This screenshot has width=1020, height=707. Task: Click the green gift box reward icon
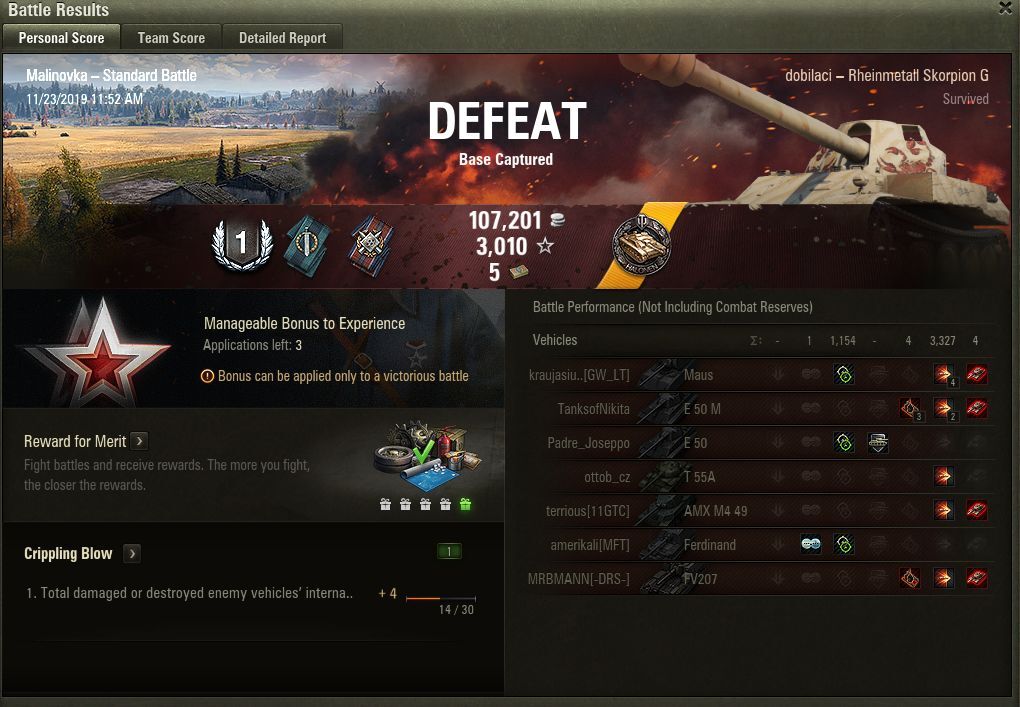[465, 504]
